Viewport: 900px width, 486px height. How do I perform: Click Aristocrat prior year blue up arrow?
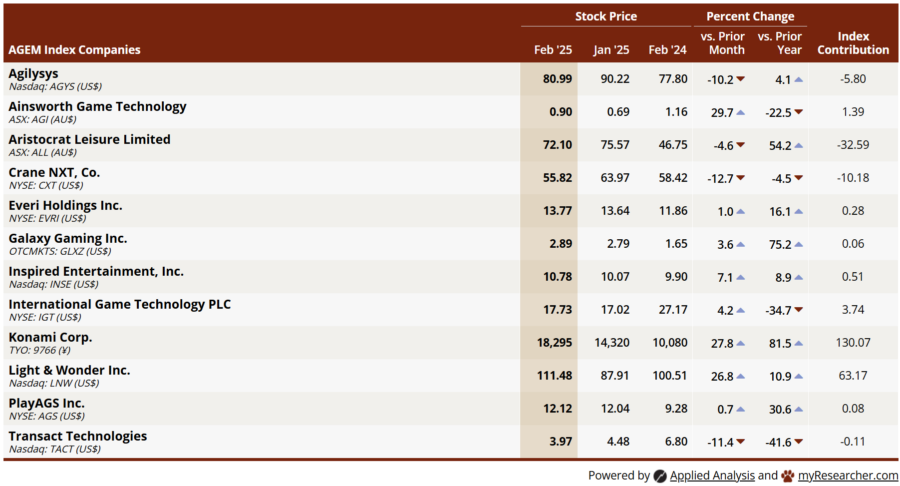(x=799, y=146)
